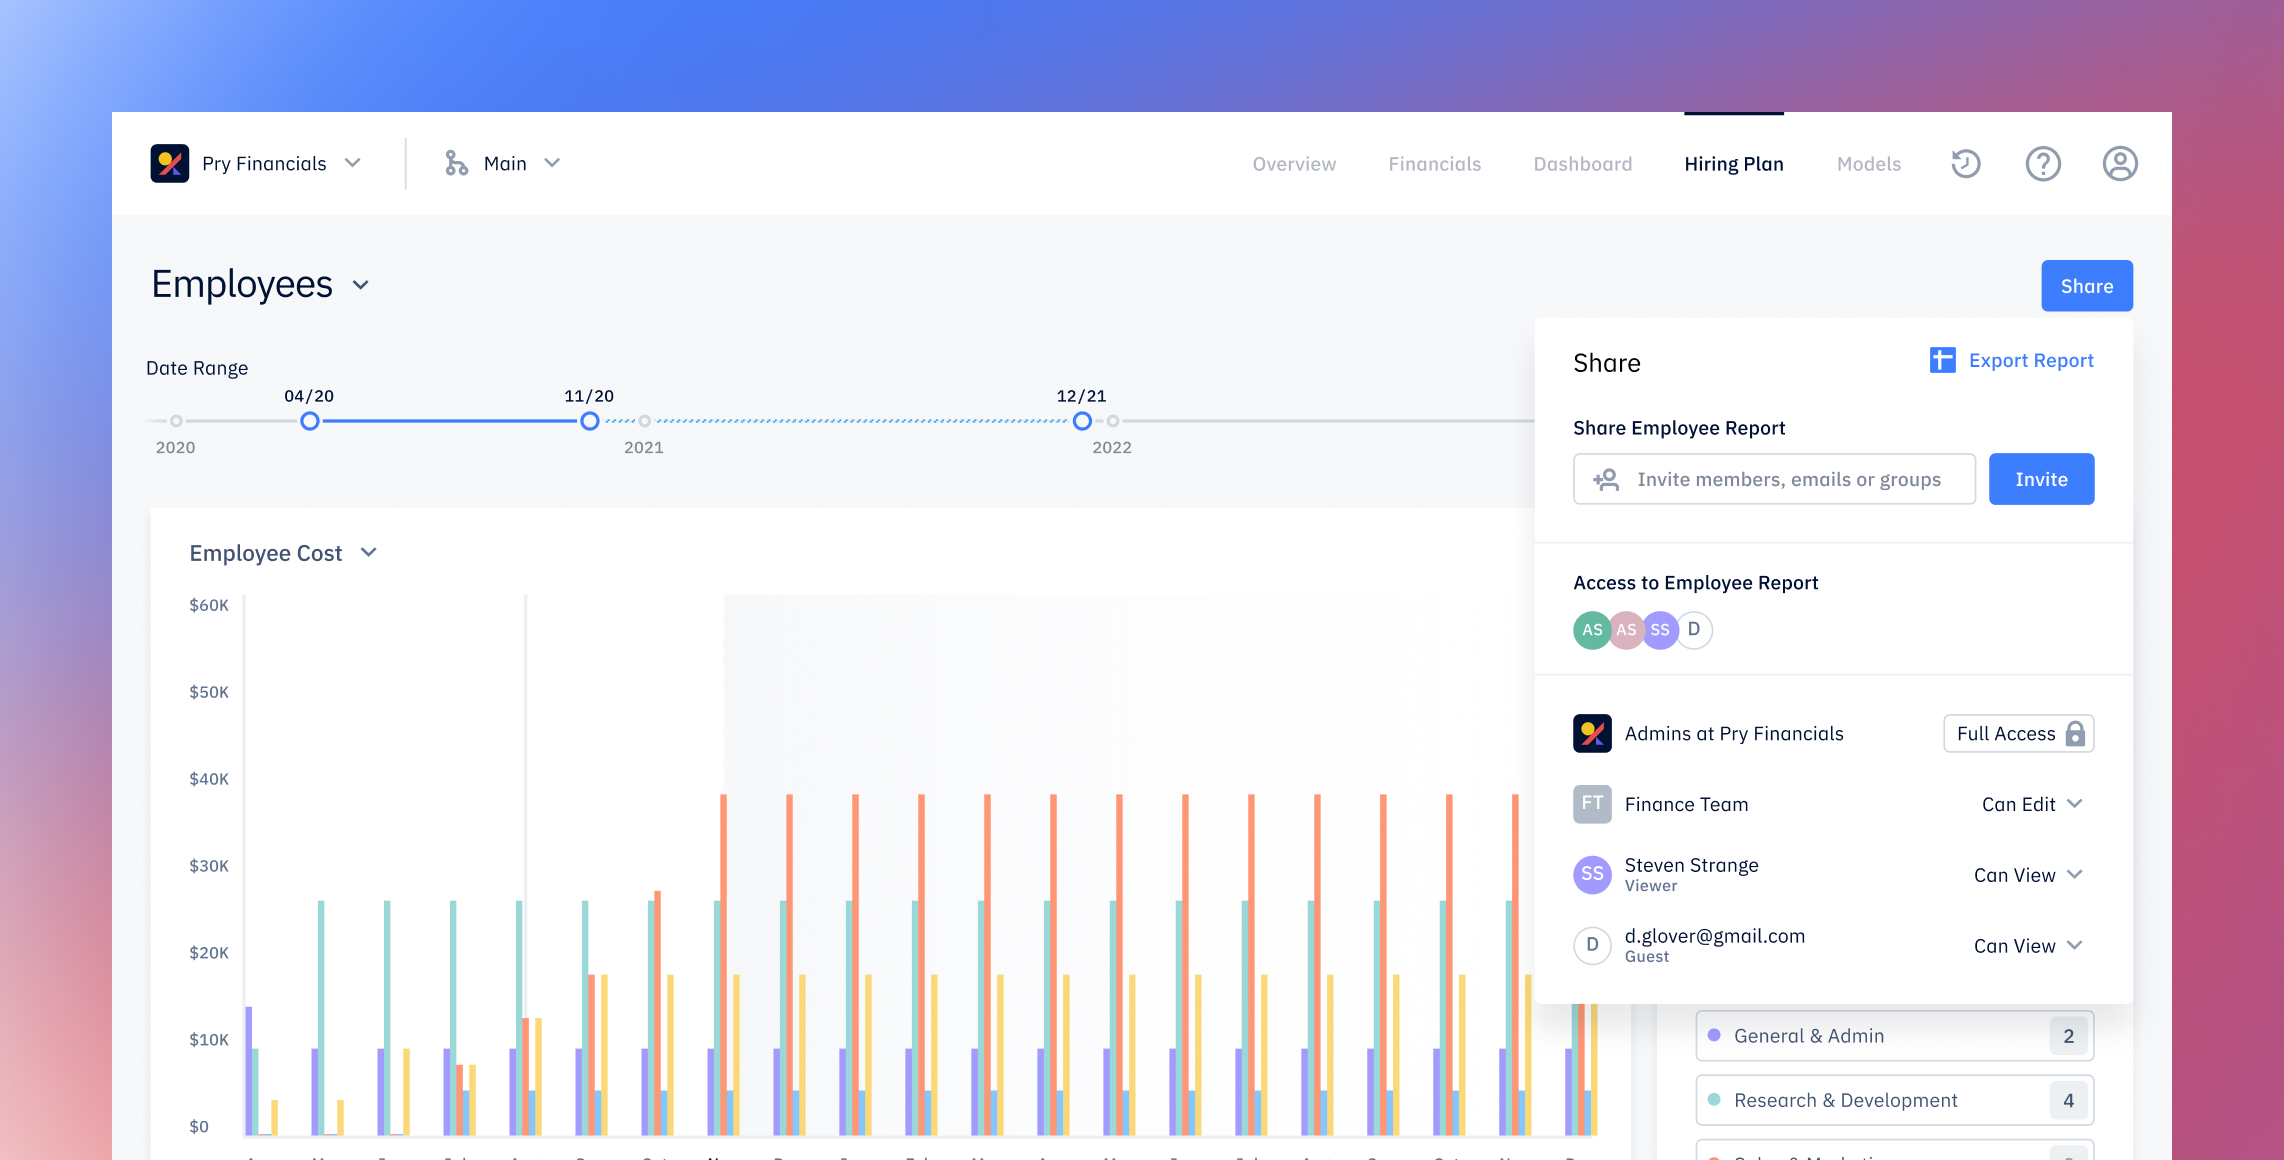Open the Employee Cost chart dropdown
The image size is (2284, 1160).
(x=369, y=553)
